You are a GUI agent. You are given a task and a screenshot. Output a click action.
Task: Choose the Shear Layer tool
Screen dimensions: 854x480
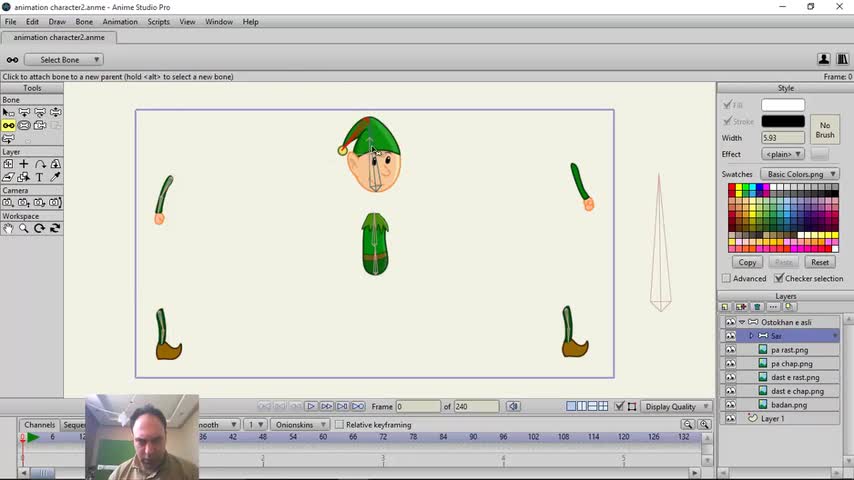(x=8, y=177)
